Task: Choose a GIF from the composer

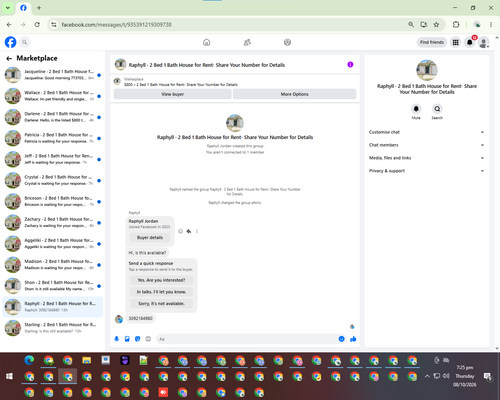Action: click(x=148, y=339)
